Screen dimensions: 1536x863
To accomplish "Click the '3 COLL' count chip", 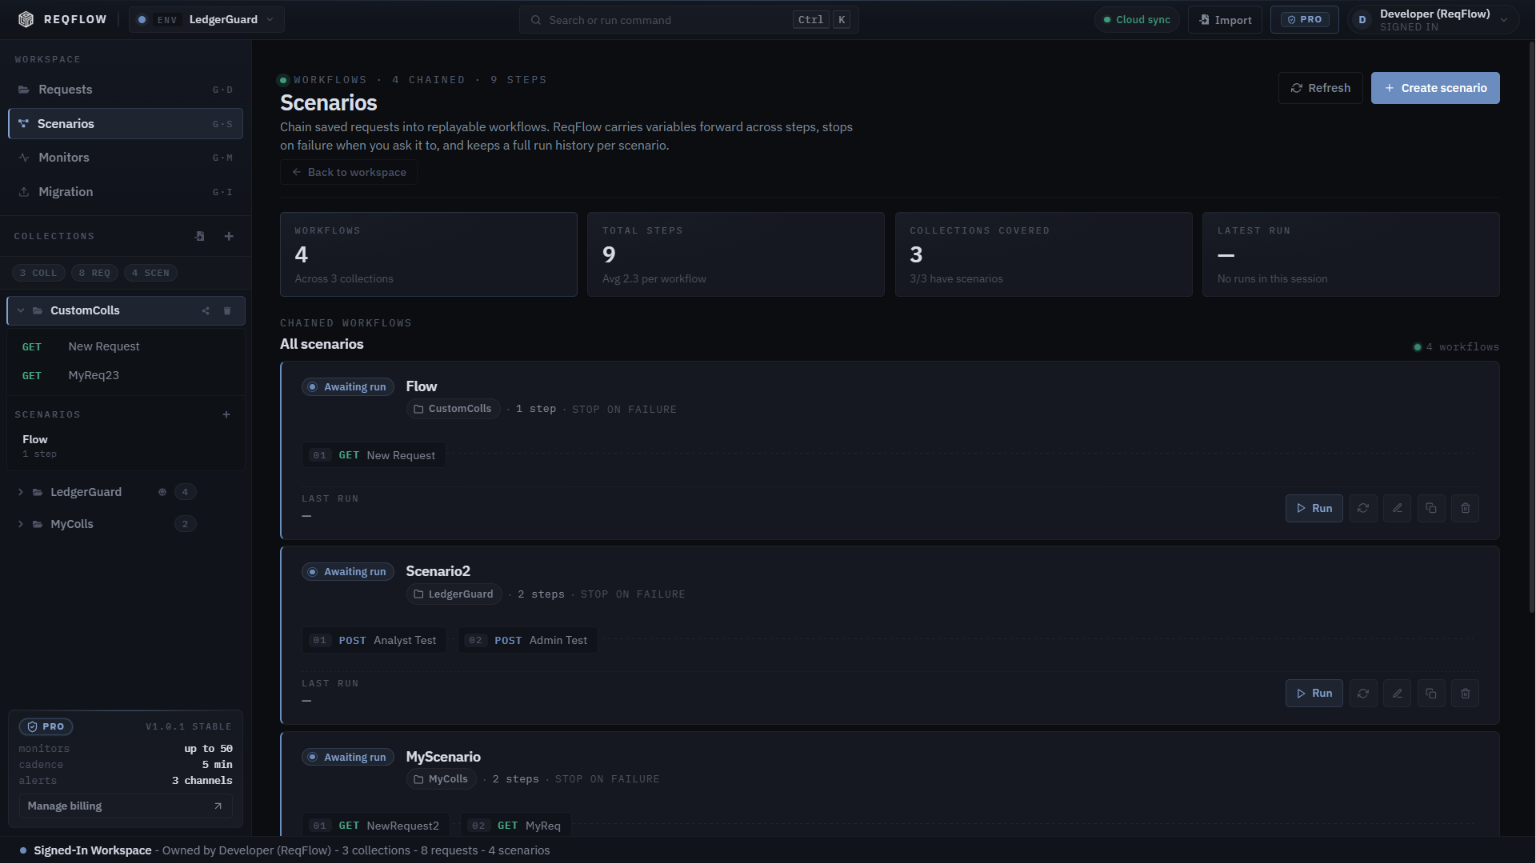I will point(39,273).
